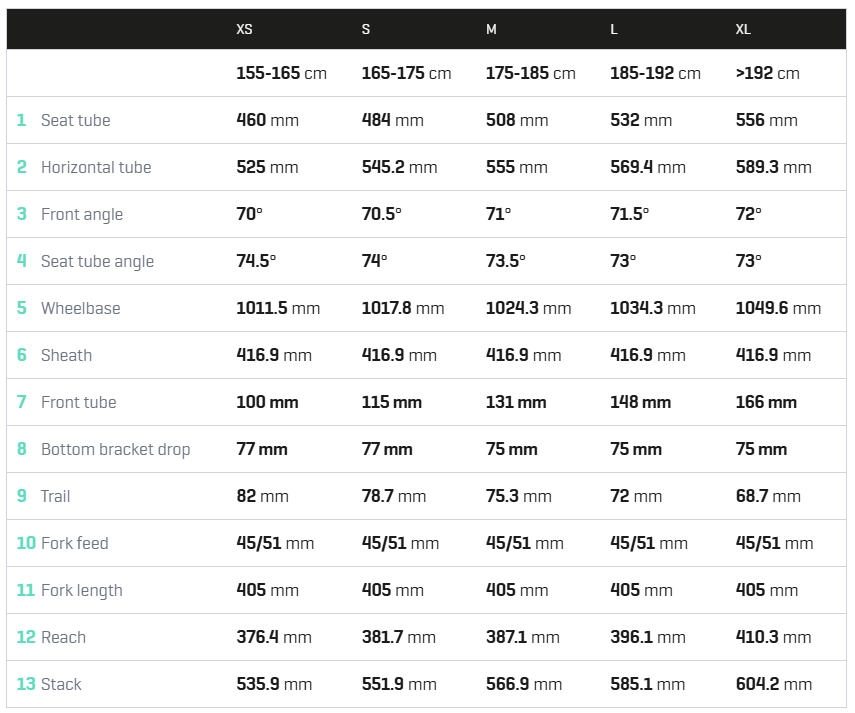Click the Wheelbase row label
This screenshot has width=855, height=713.
[x=80, y=308]
